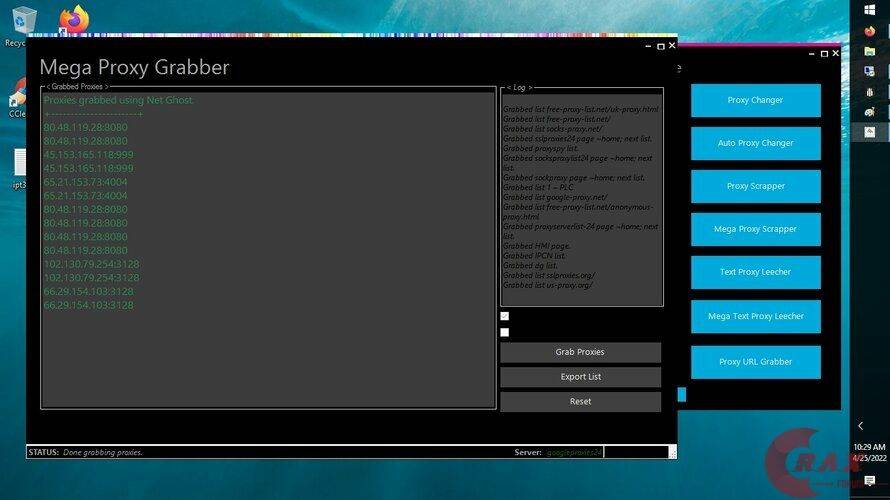Maximize the background Net Ghost menu window
Viewport: 890px width, 500px height.
point(824,54)
